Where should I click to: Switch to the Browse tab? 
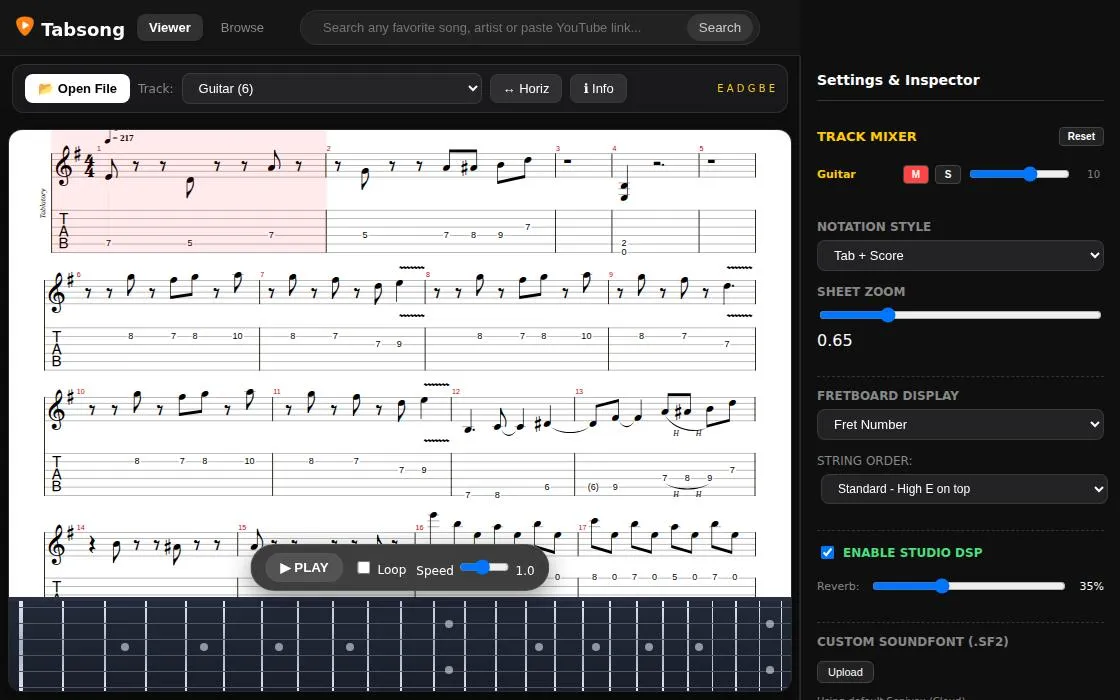[242, 28]
